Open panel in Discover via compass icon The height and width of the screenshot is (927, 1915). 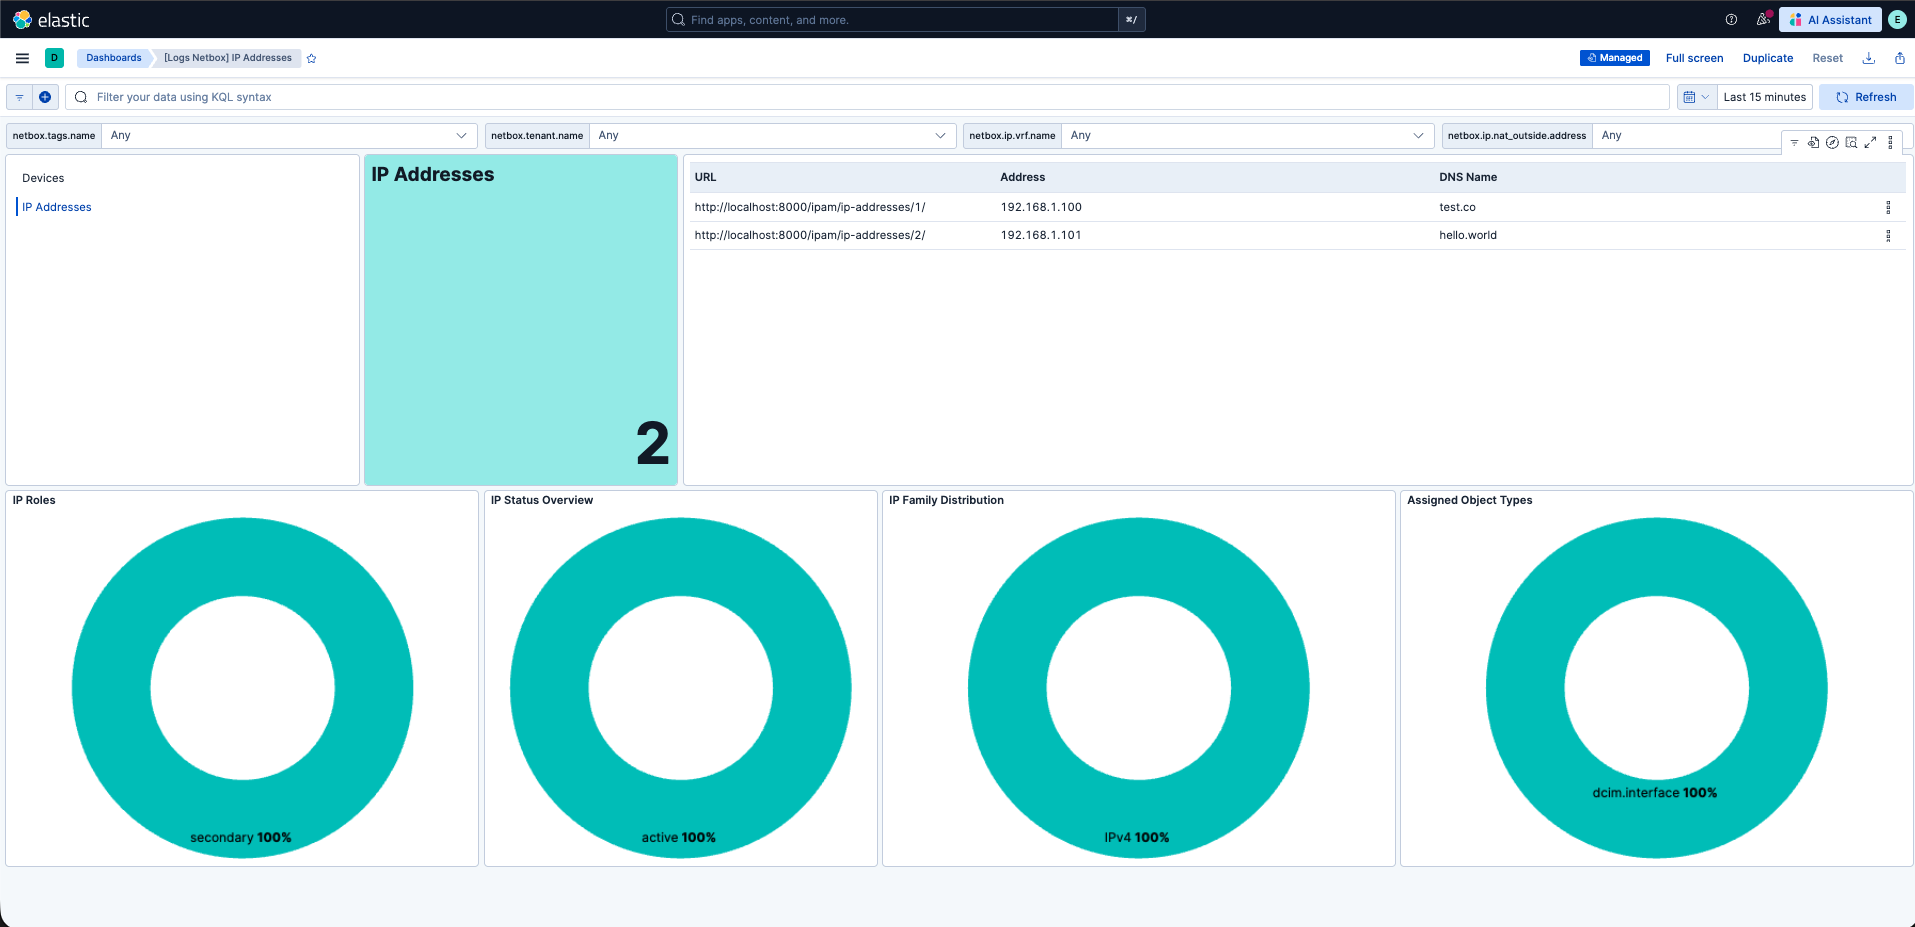click(1832, 143)
